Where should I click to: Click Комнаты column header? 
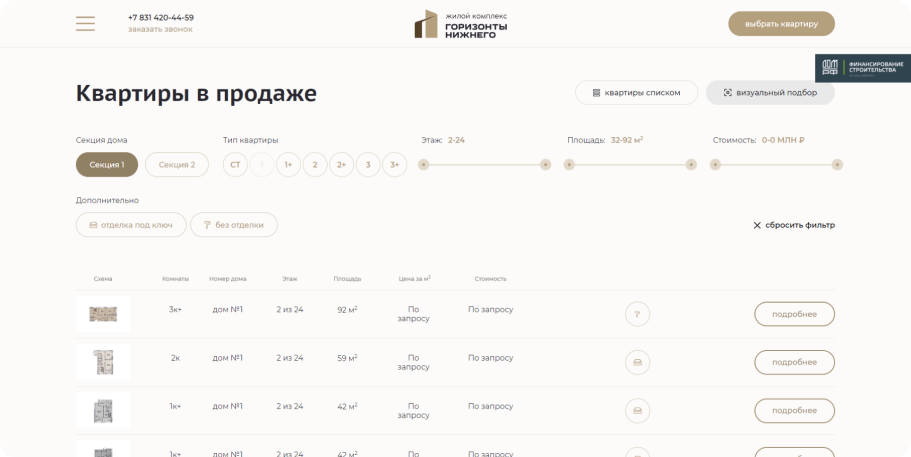point(175,279)
